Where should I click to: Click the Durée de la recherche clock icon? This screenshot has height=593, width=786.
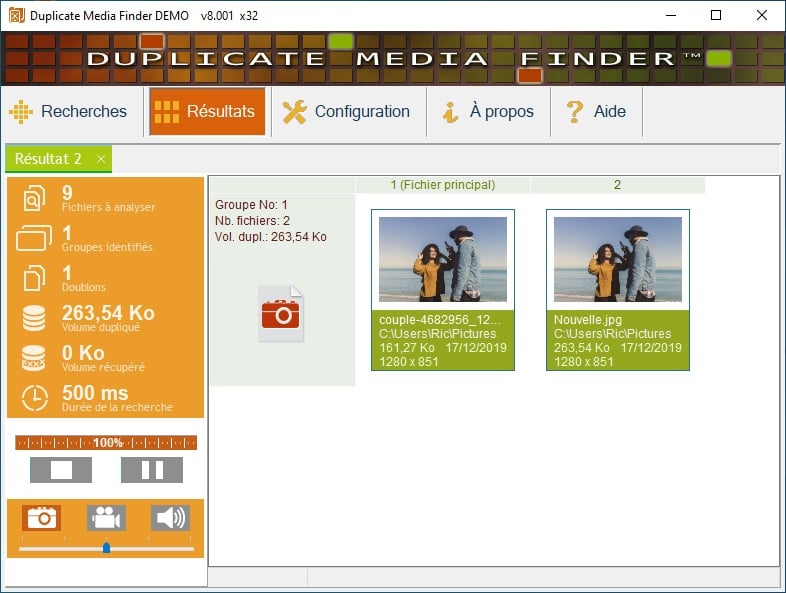click(34, 397)
